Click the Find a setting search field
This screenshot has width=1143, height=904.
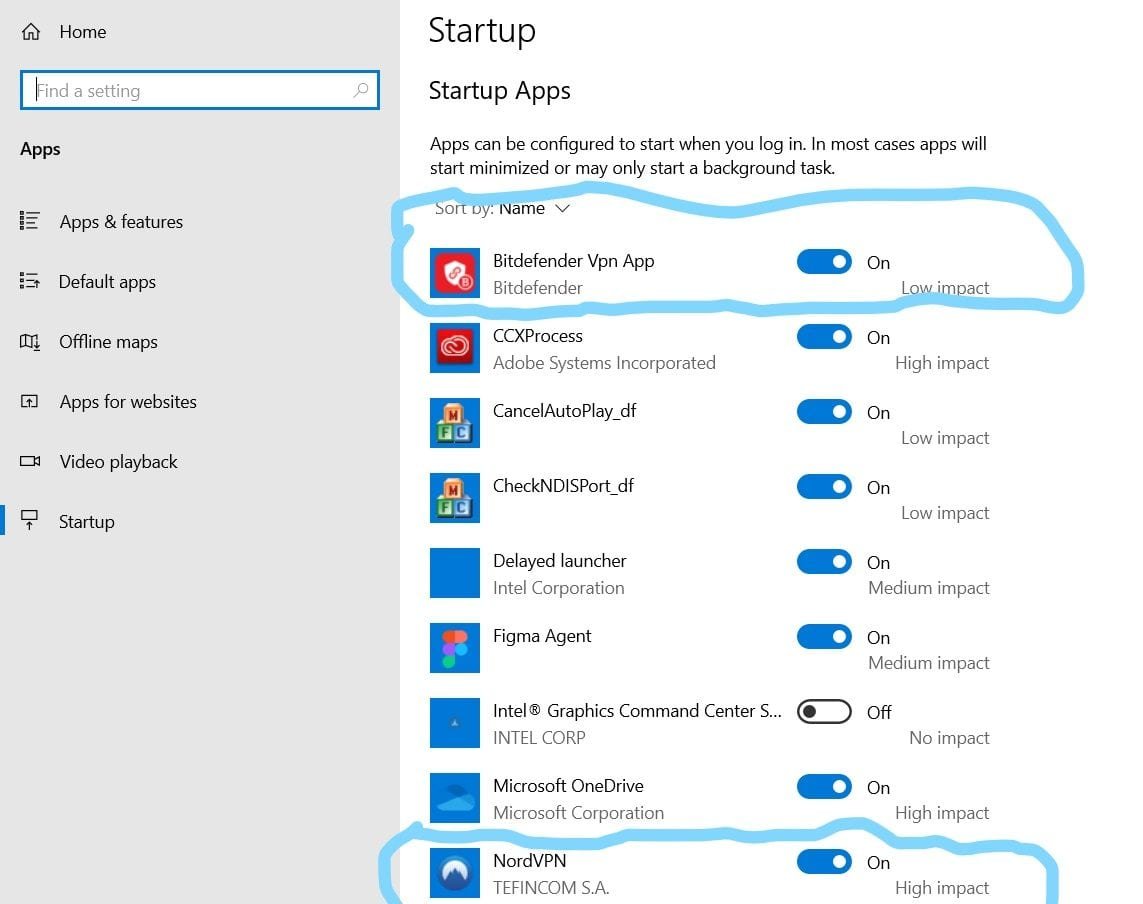[190, 91]
